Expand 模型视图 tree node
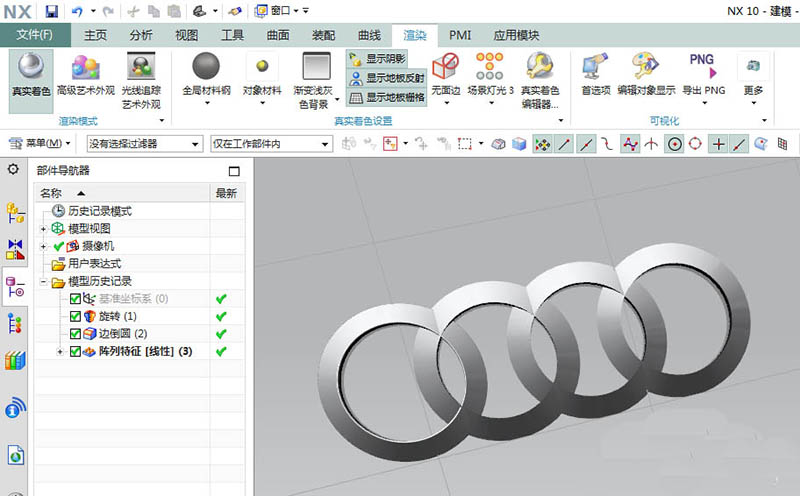The width and height of the screenshot is (800, 496). (43, 229)
